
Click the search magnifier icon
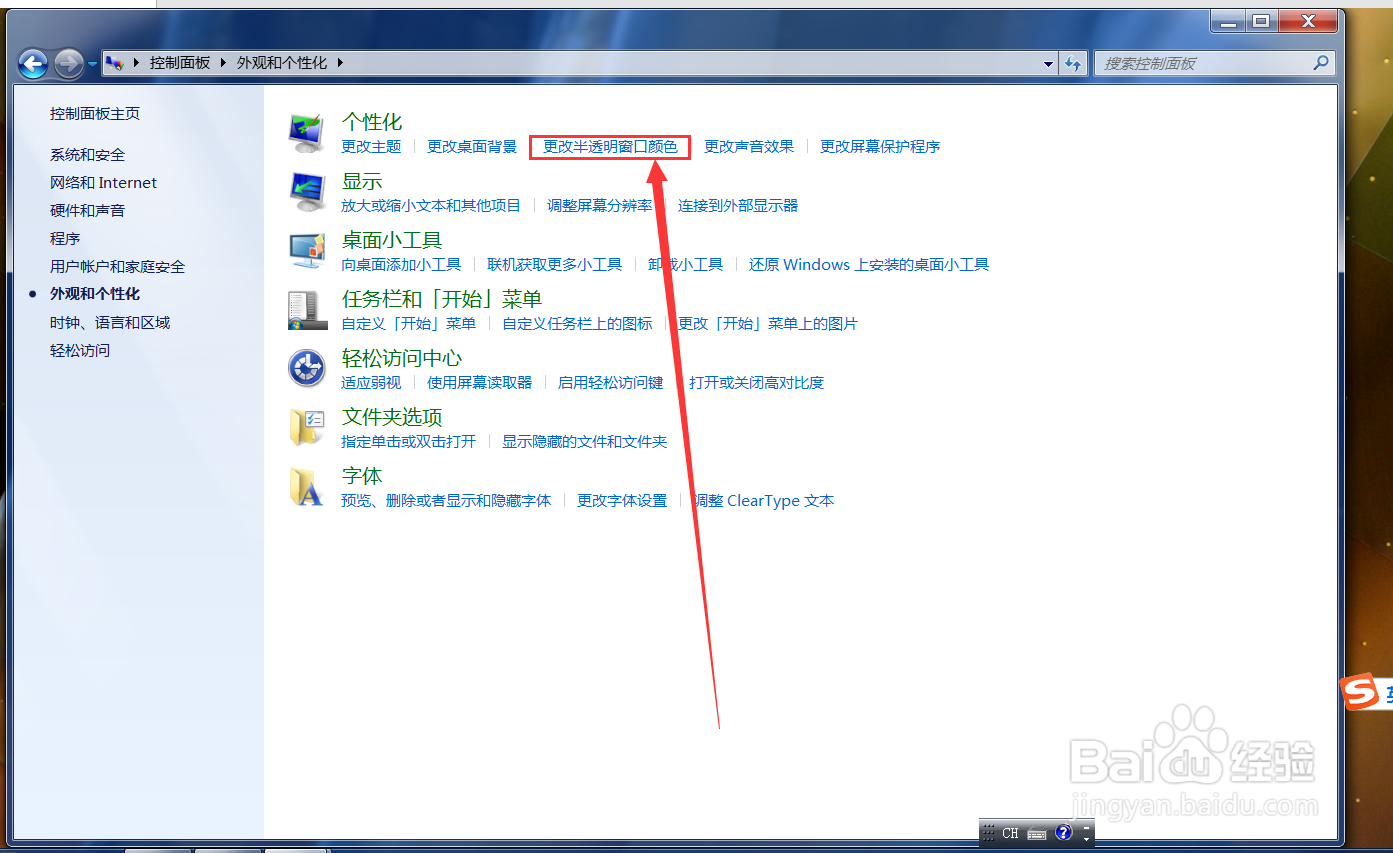(x=1321, y=62)
